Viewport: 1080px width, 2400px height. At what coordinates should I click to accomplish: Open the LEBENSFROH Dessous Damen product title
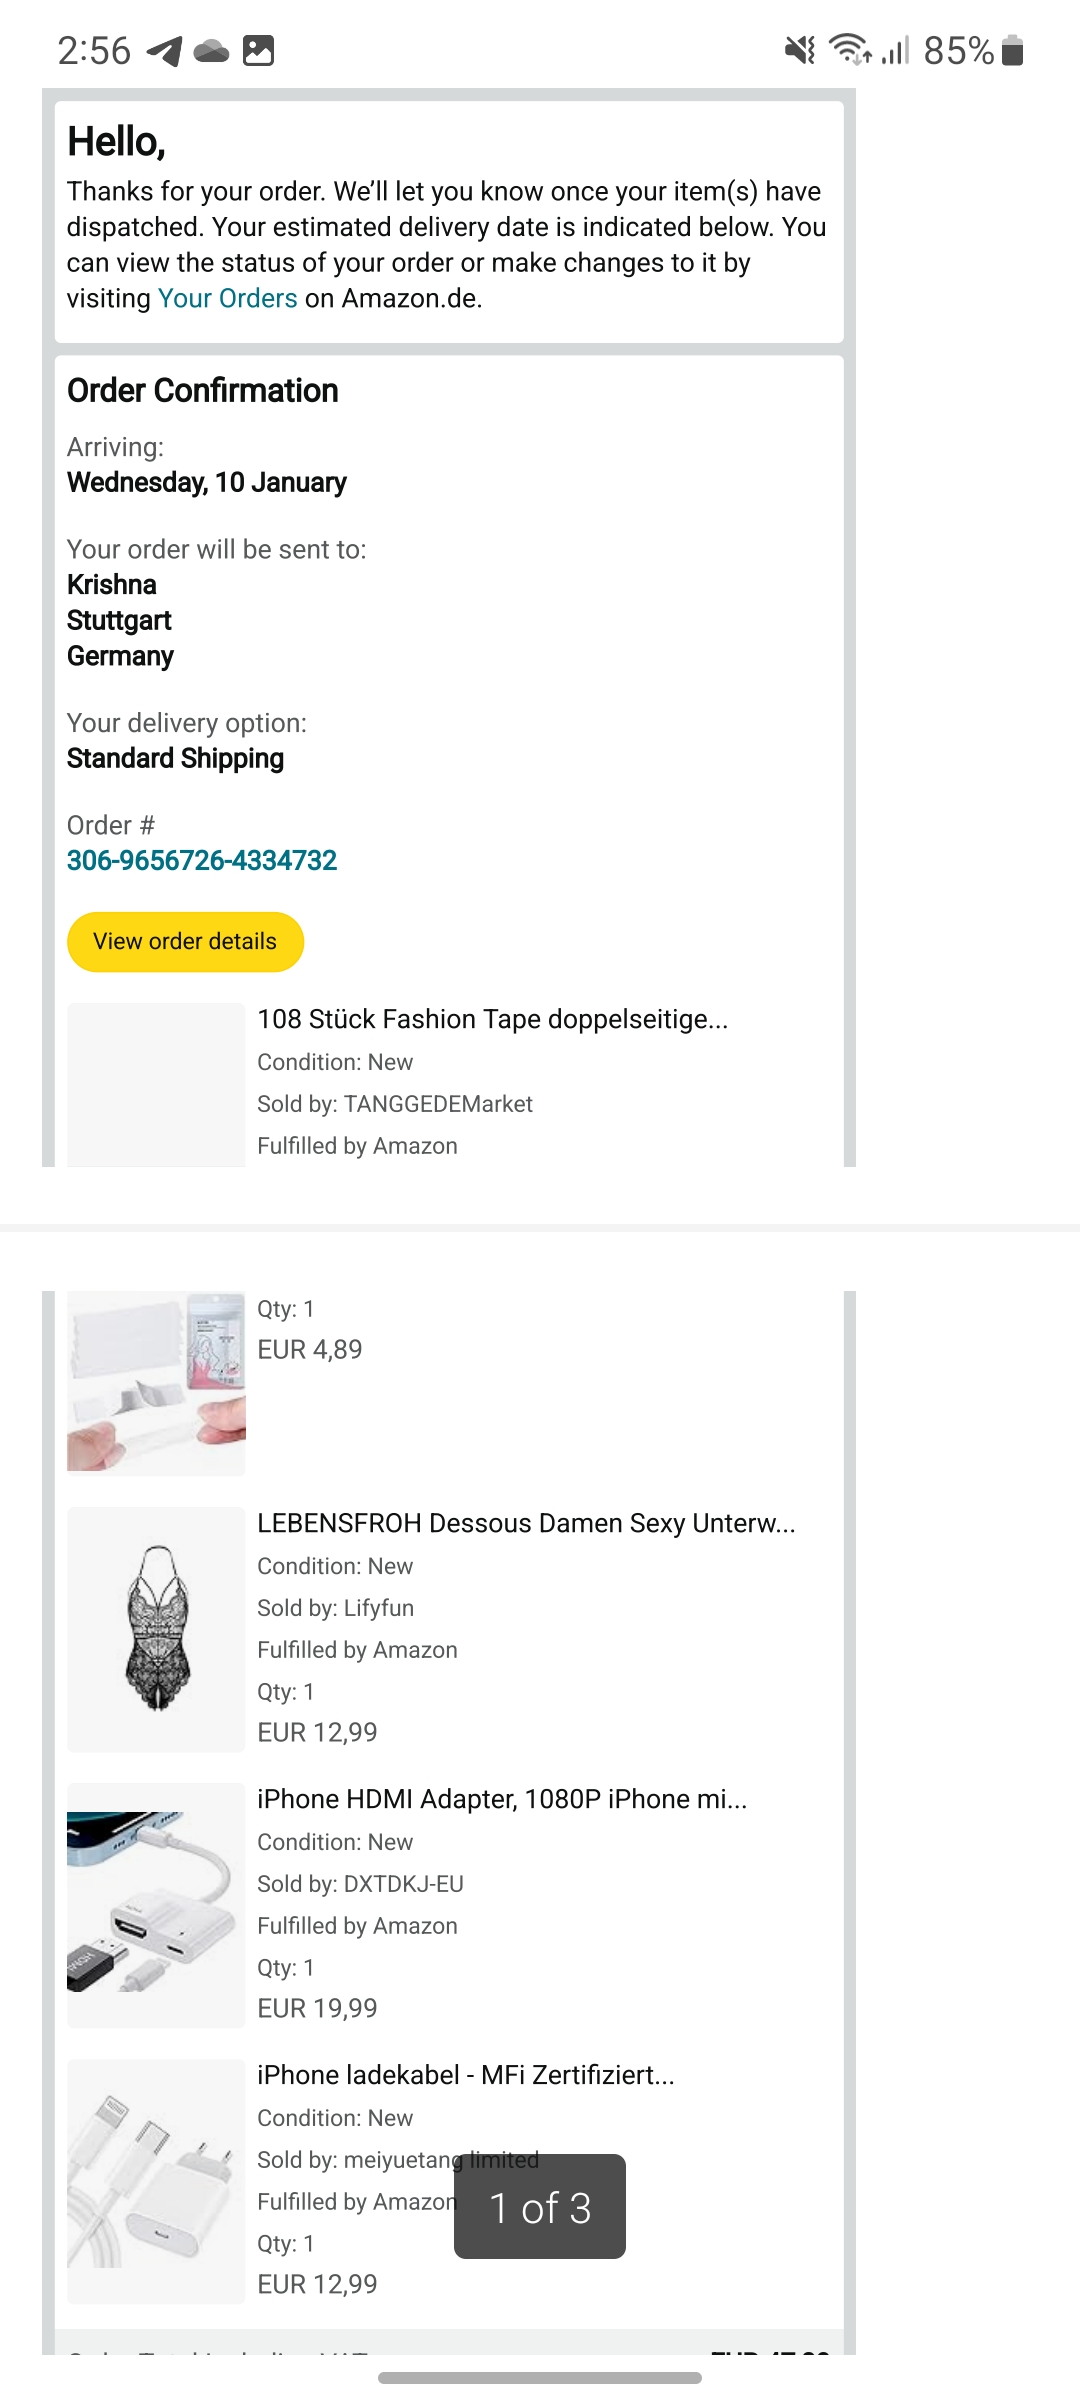pyautogui.click(x=526, y=1523)
